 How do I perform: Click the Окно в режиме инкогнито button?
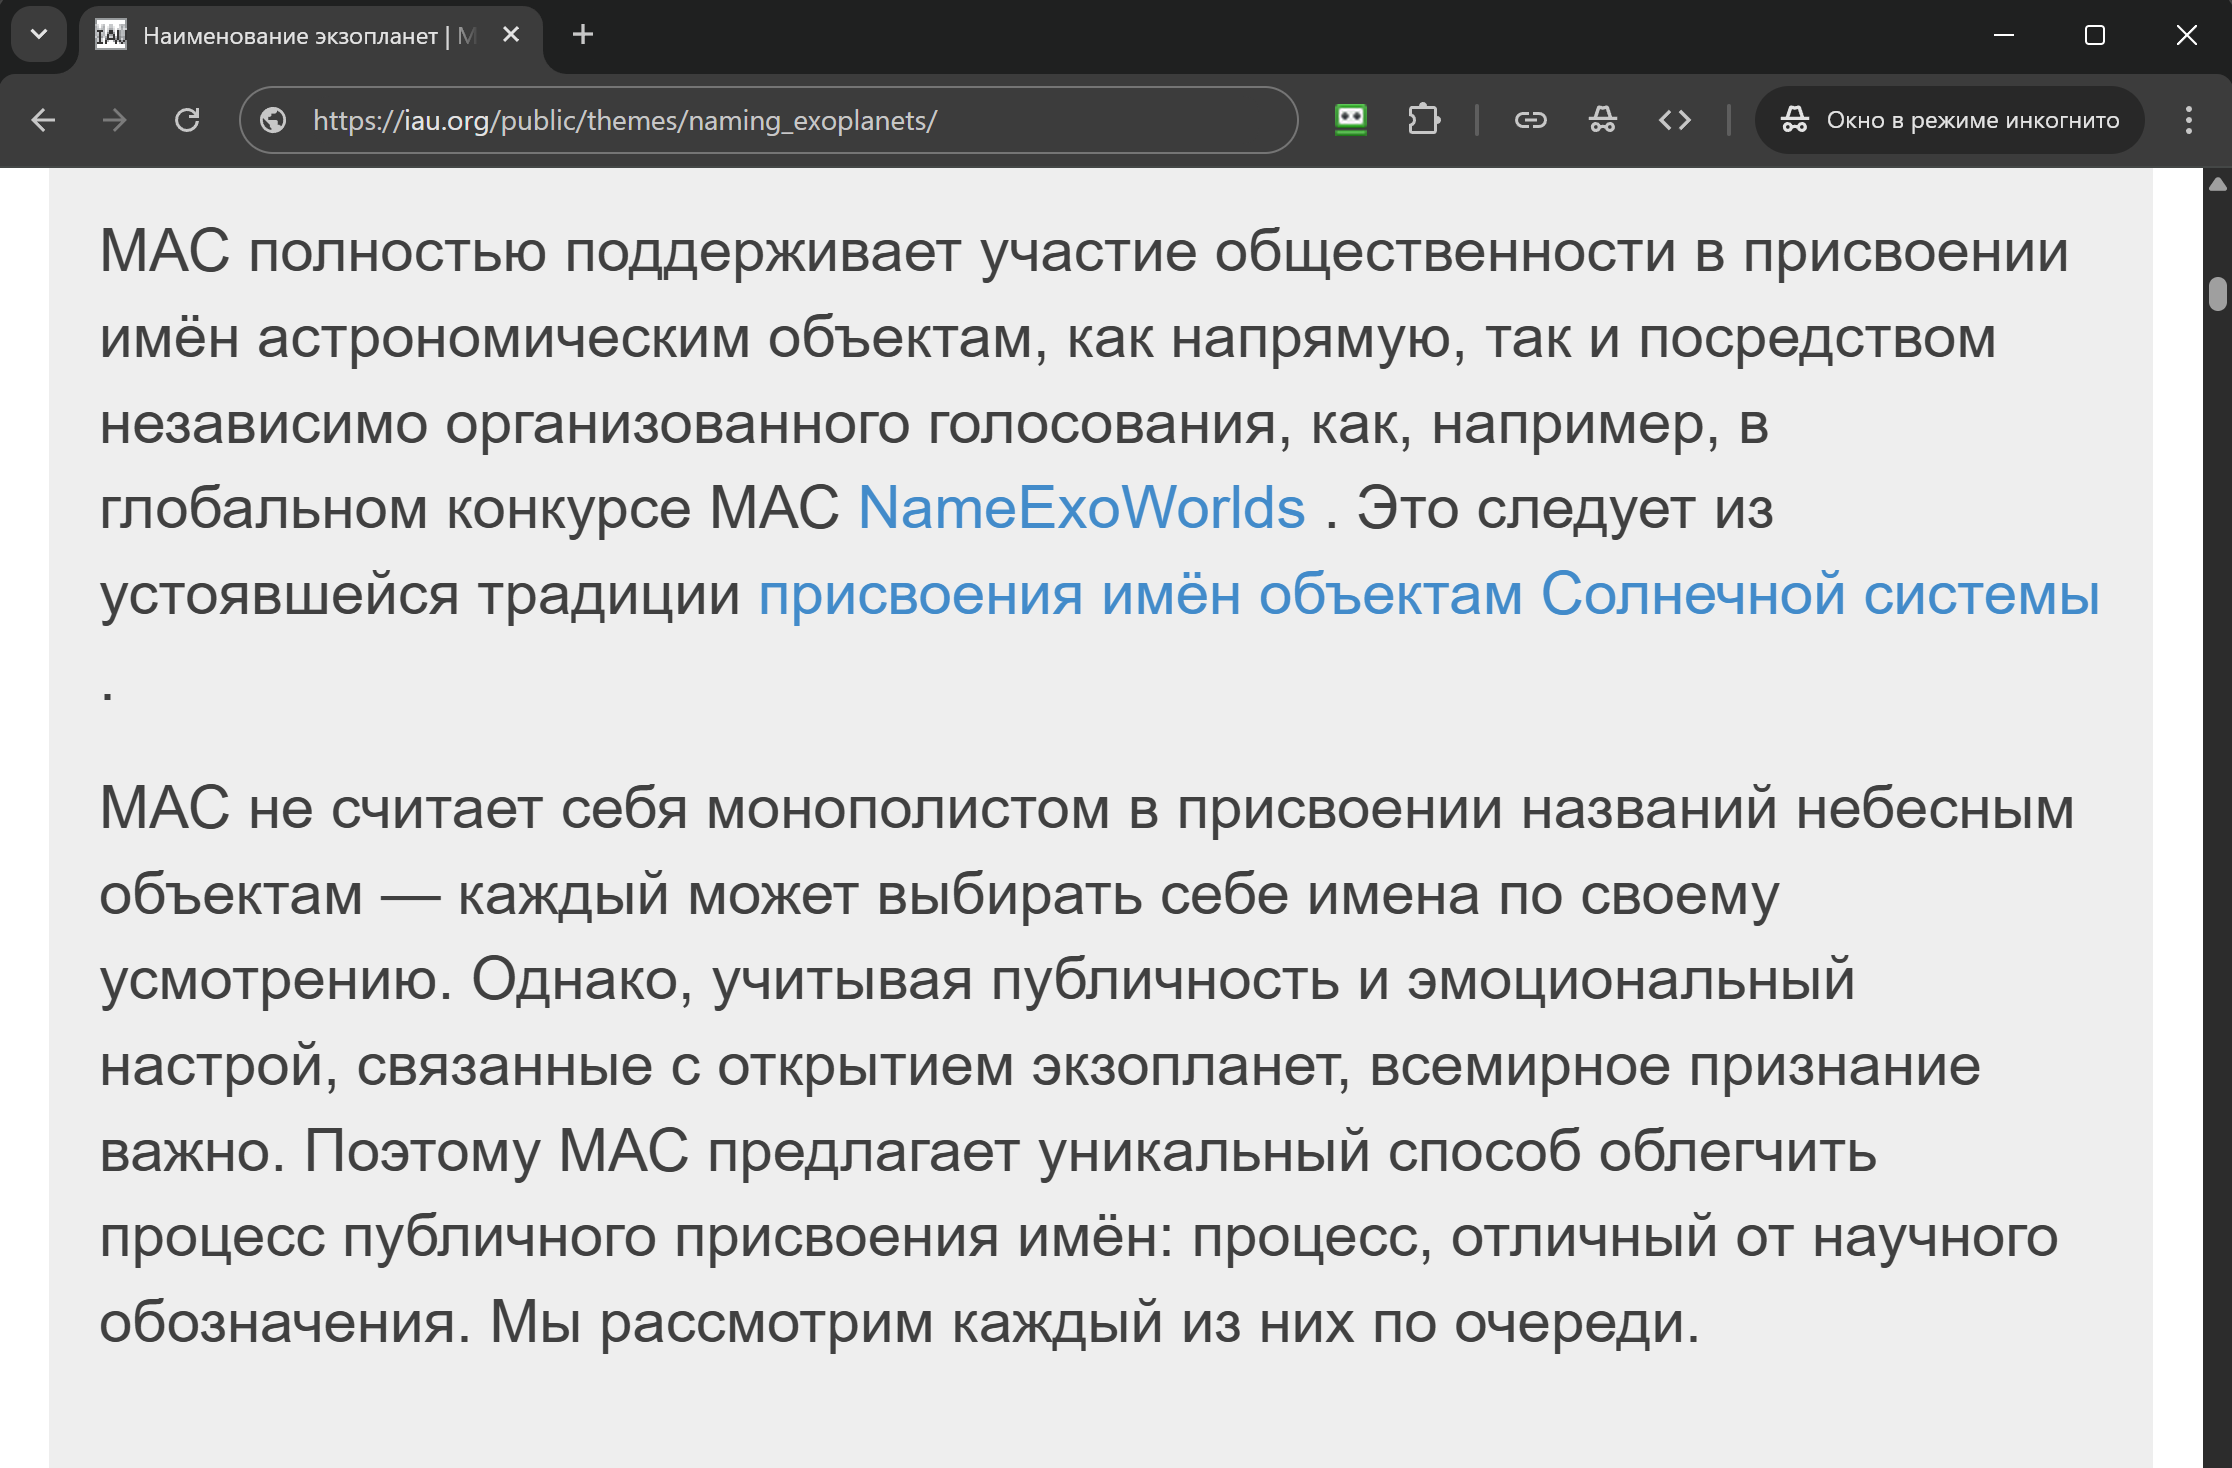coord(1949,120)
